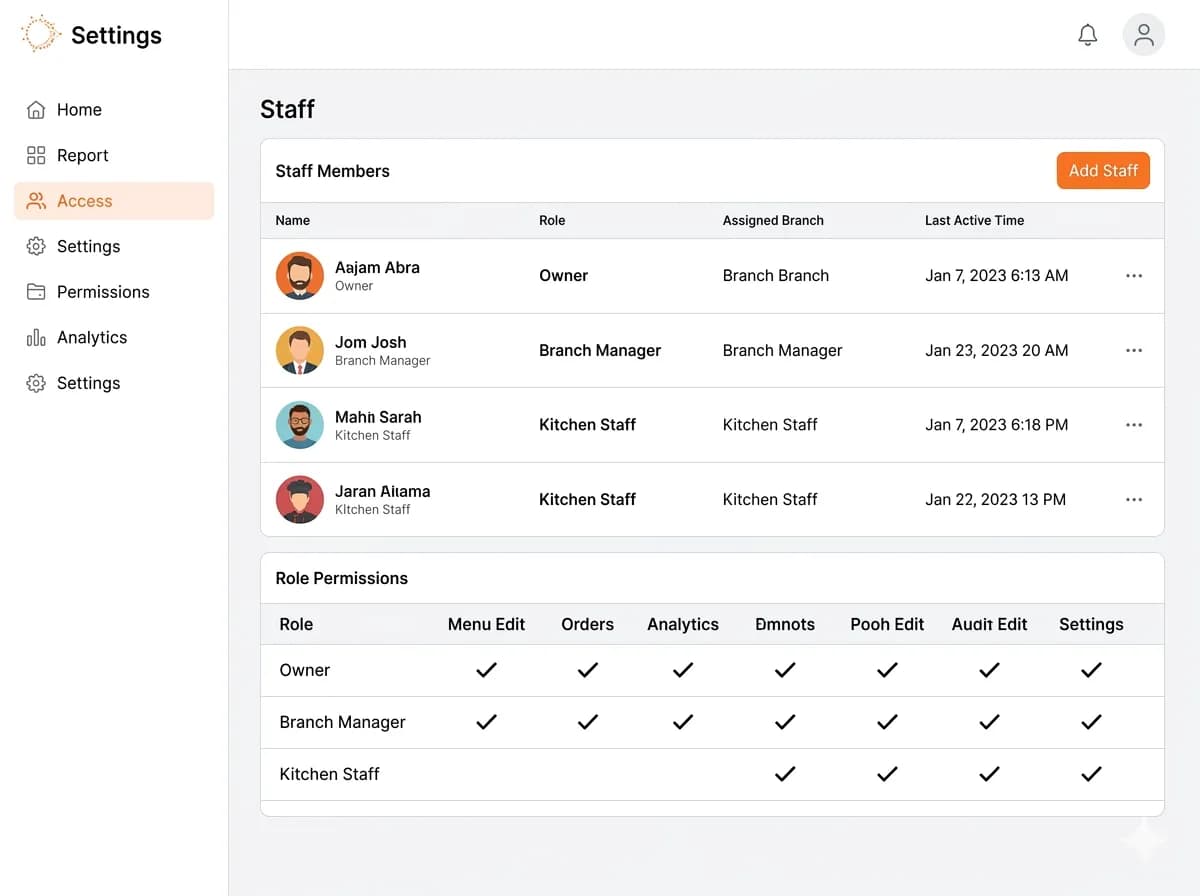Click Aajam Abra's avatar picture
Image resolution: width=1200 pixels, height=896 pixels.
(300, 276)
